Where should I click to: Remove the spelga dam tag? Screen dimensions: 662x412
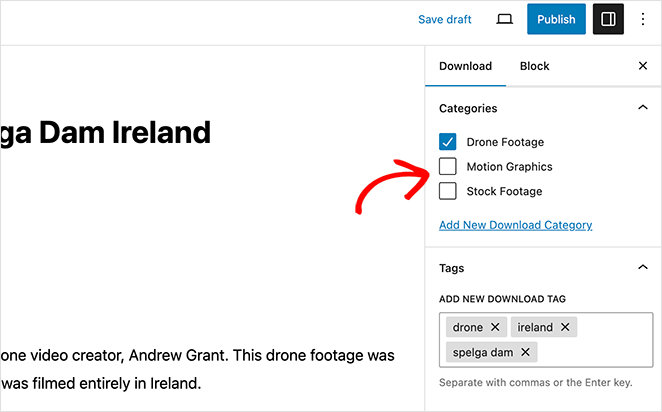[525, 352]
